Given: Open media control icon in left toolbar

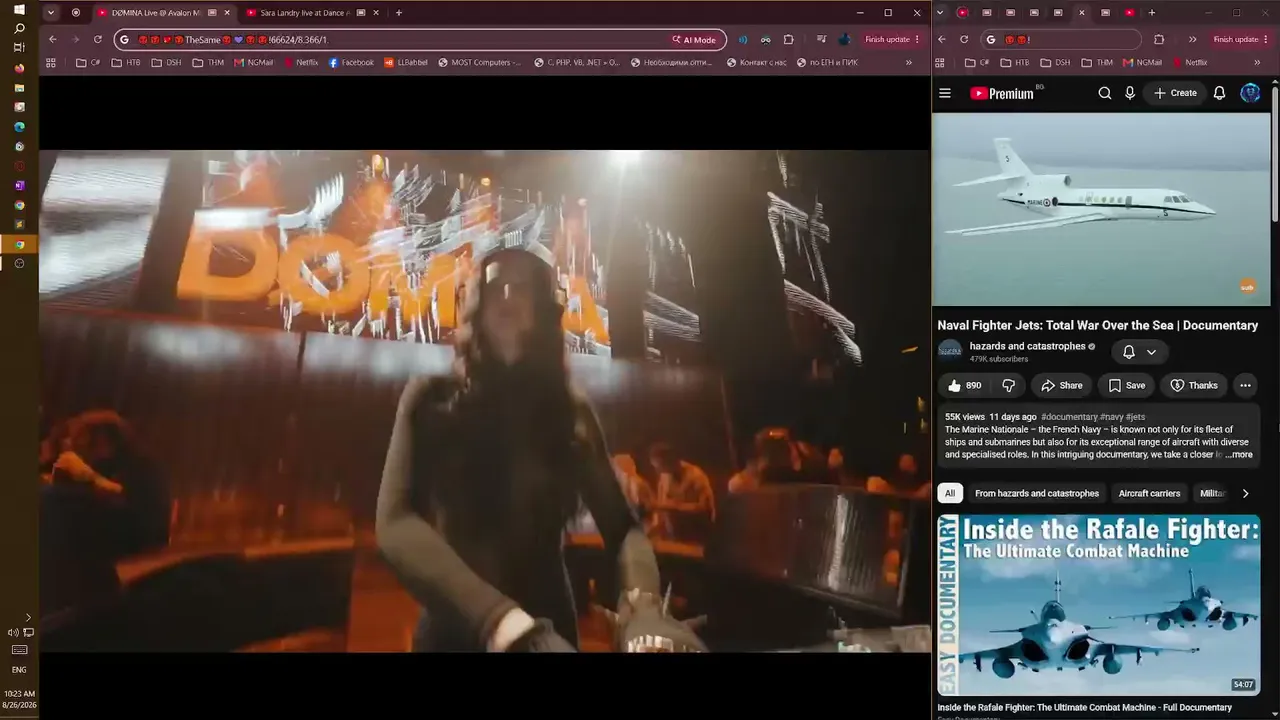Looking at the screenshot, I should (821, 39).
